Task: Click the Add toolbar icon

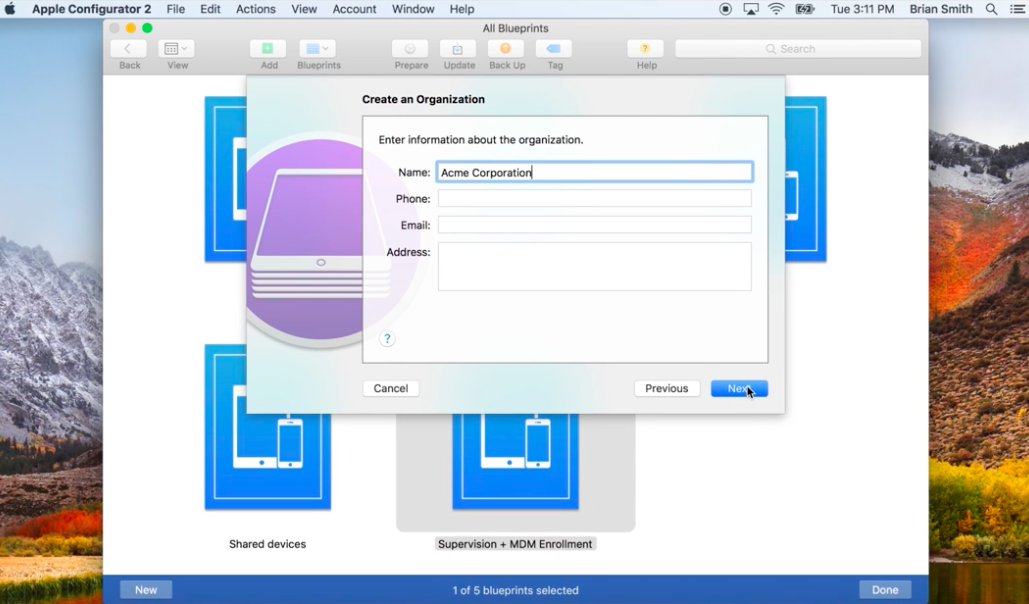Action: (268, 49)
